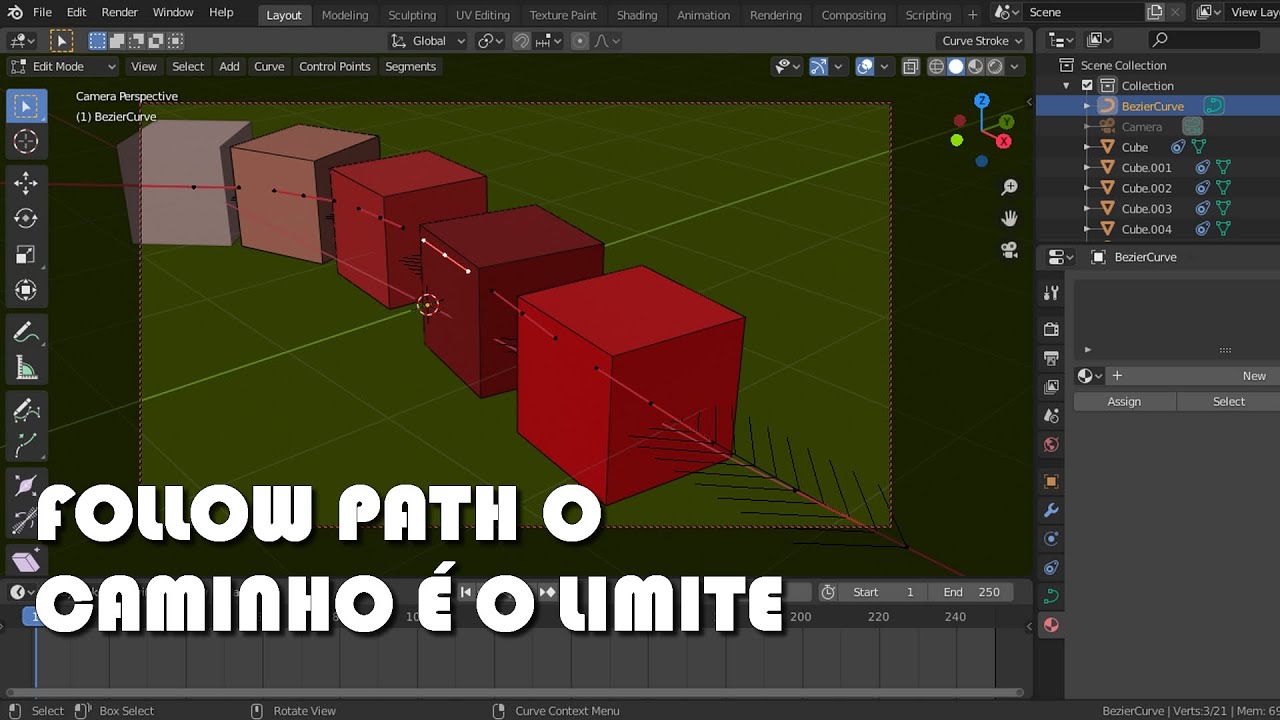Toggle snapping magnet in header
1280x720 pixels.
(522, 41)
